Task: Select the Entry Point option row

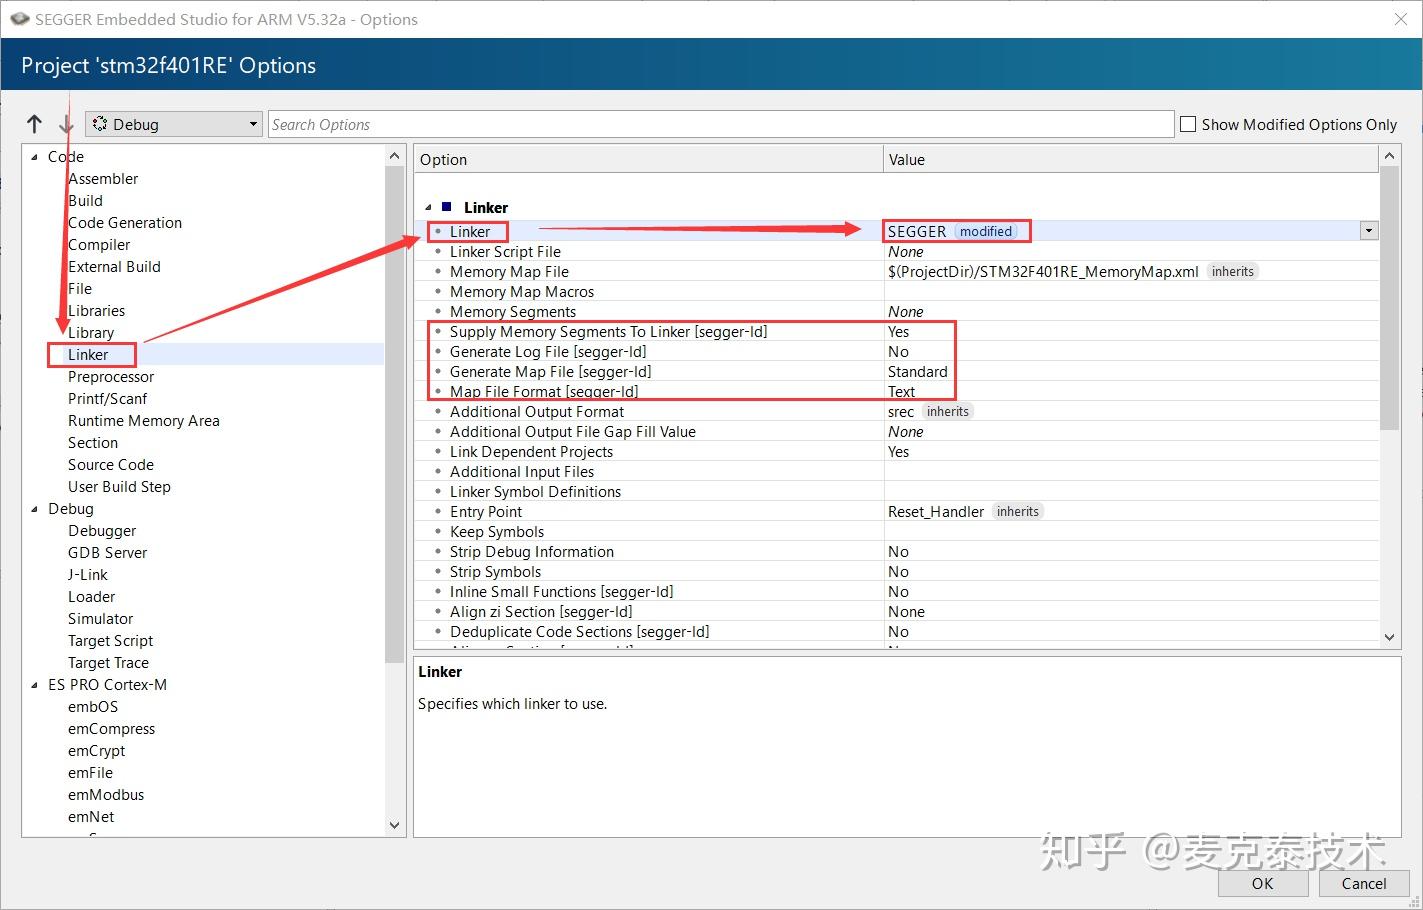Action: click(x=486, y=511)
